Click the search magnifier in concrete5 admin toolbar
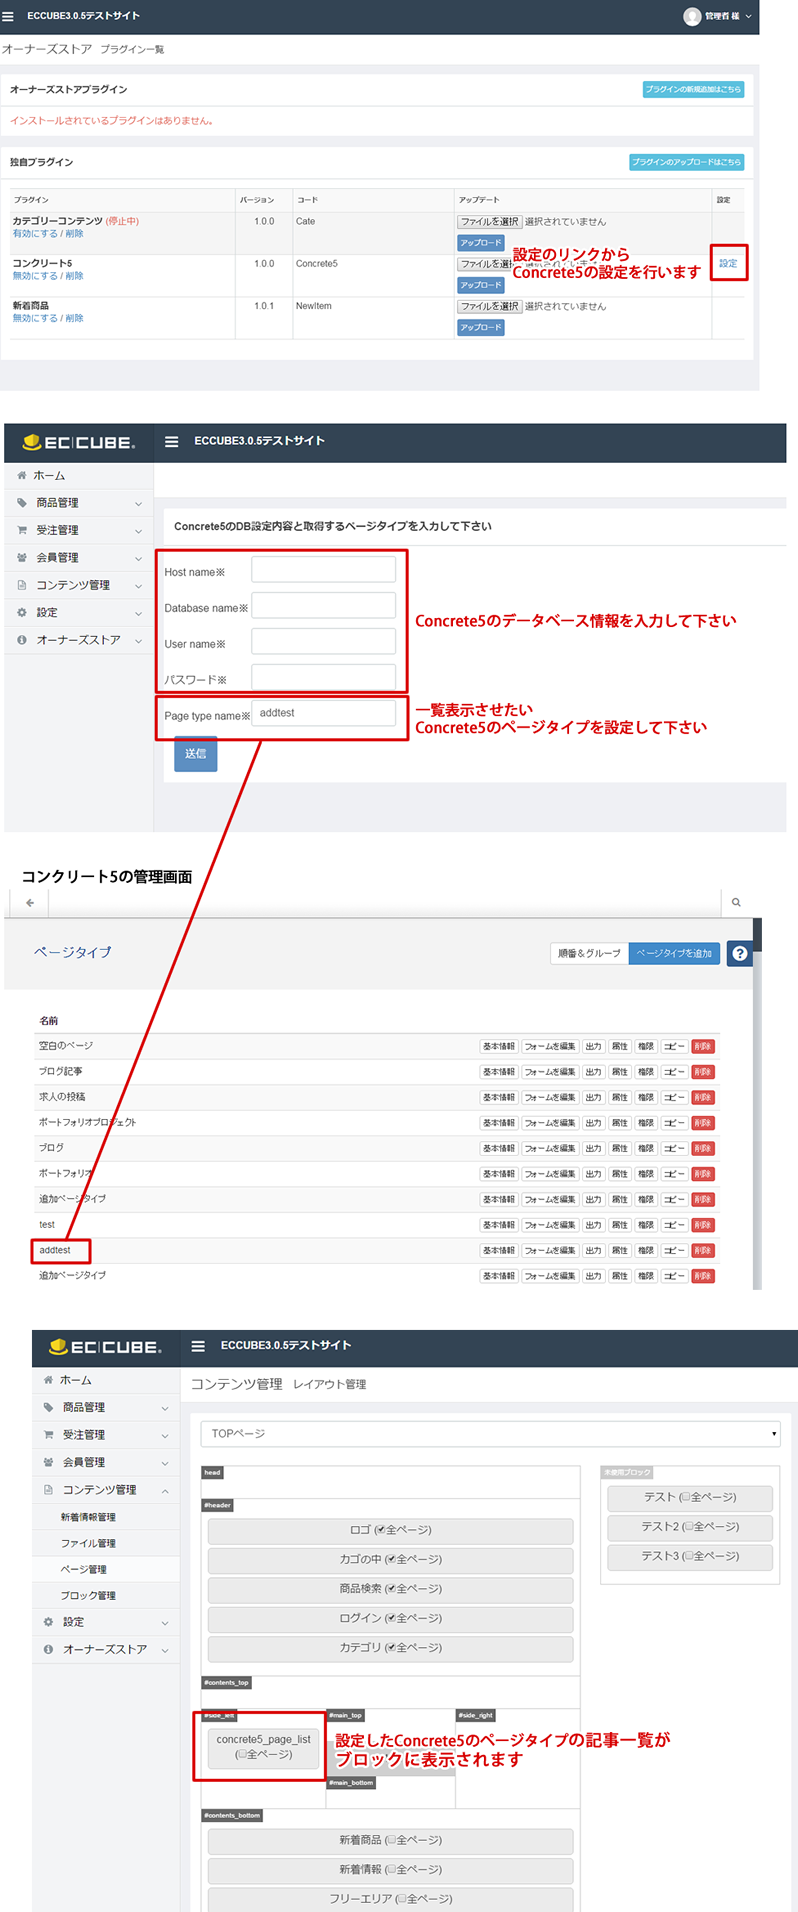Image resolution: width=798 pixels, height=1912 pixels. click(736, 902)
